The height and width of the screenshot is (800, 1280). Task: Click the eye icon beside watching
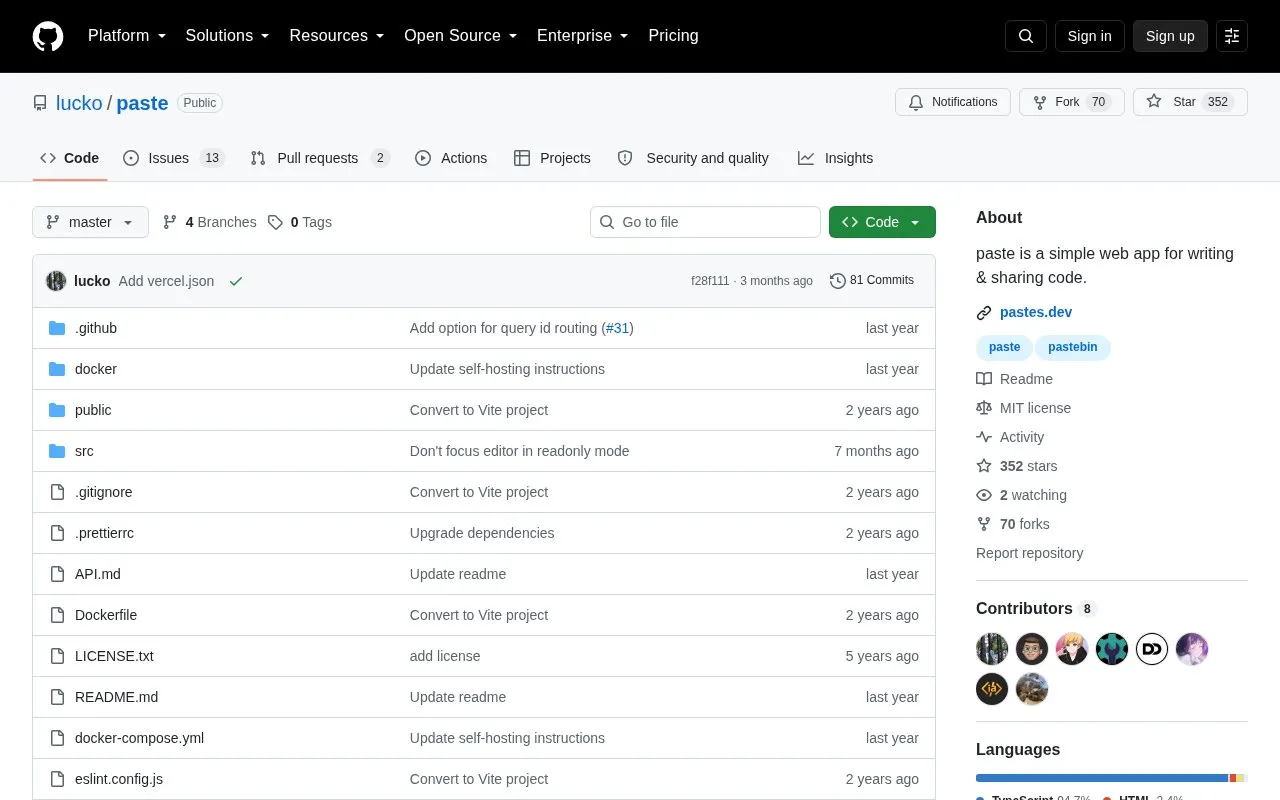(984, 495)
